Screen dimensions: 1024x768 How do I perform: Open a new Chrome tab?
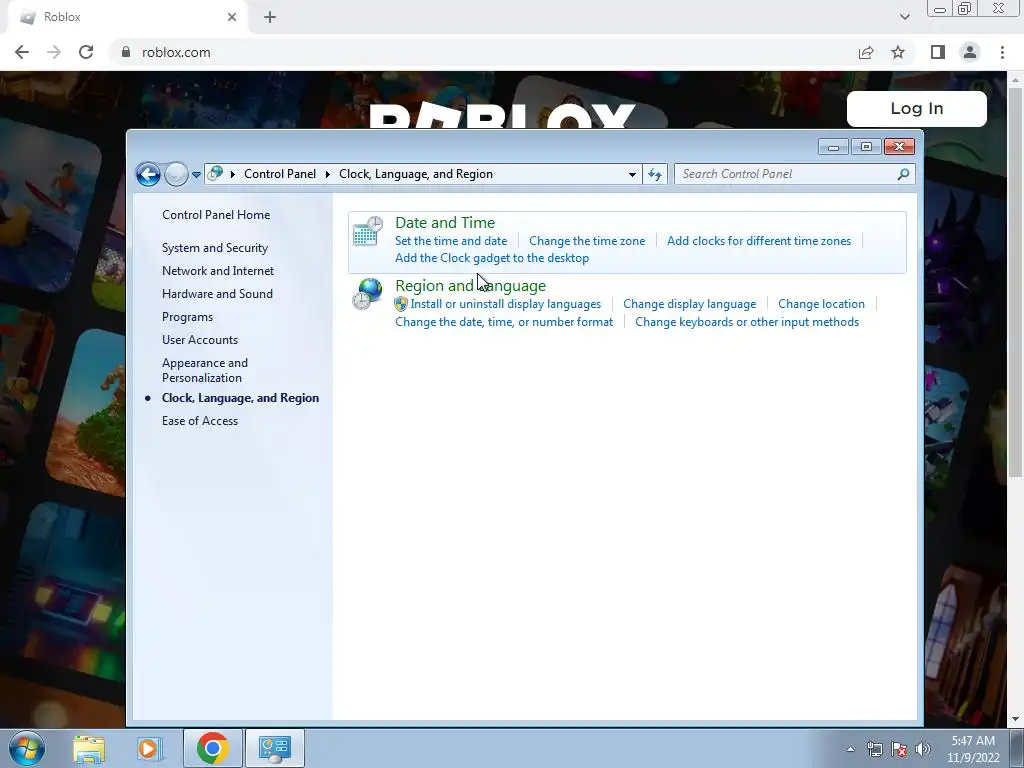[x=270, y=17]
